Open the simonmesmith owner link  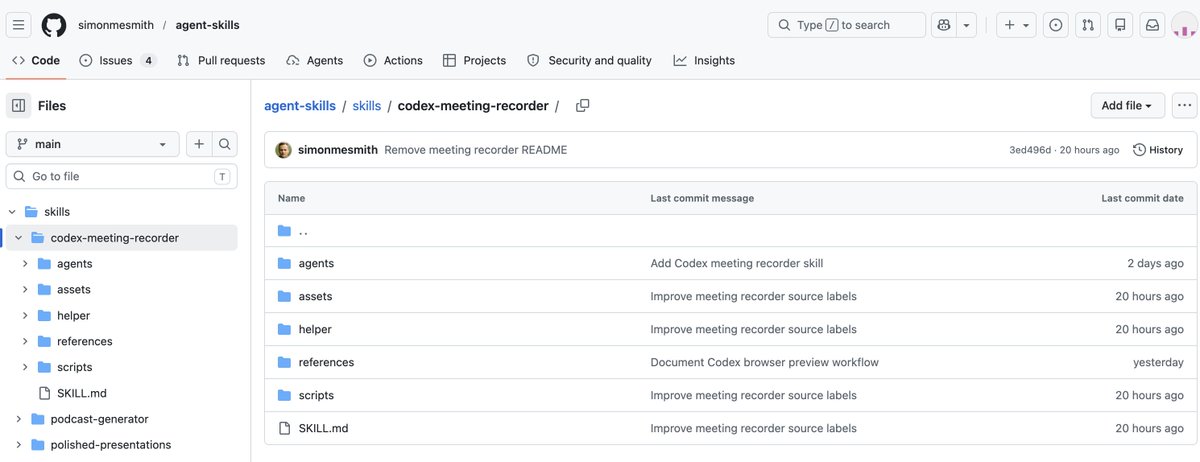116,25
